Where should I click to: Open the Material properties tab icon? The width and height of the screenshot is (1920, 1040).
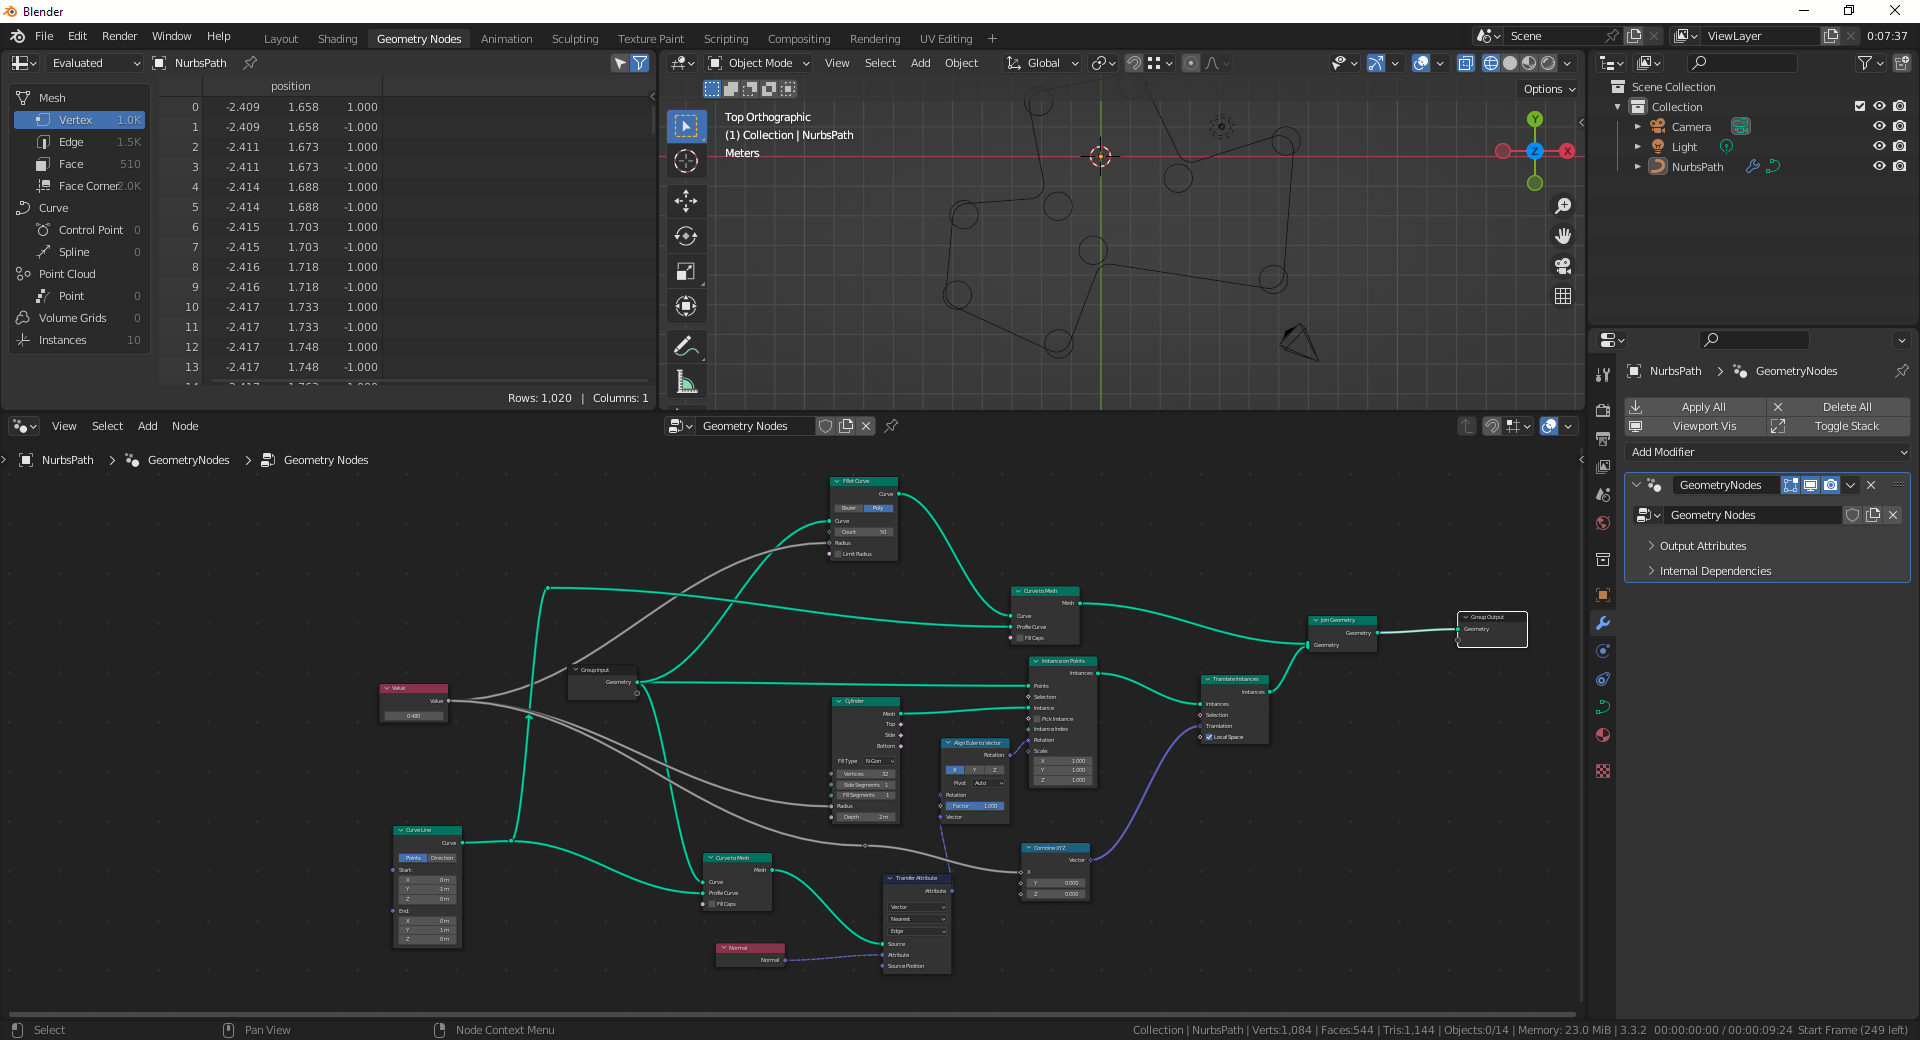[1603, 735]
